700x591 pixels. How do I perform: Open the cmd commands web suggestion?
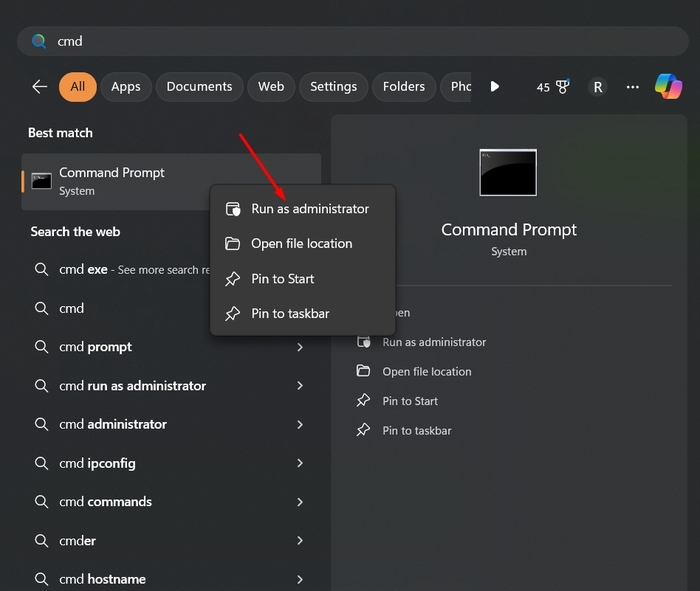[171, 502]
